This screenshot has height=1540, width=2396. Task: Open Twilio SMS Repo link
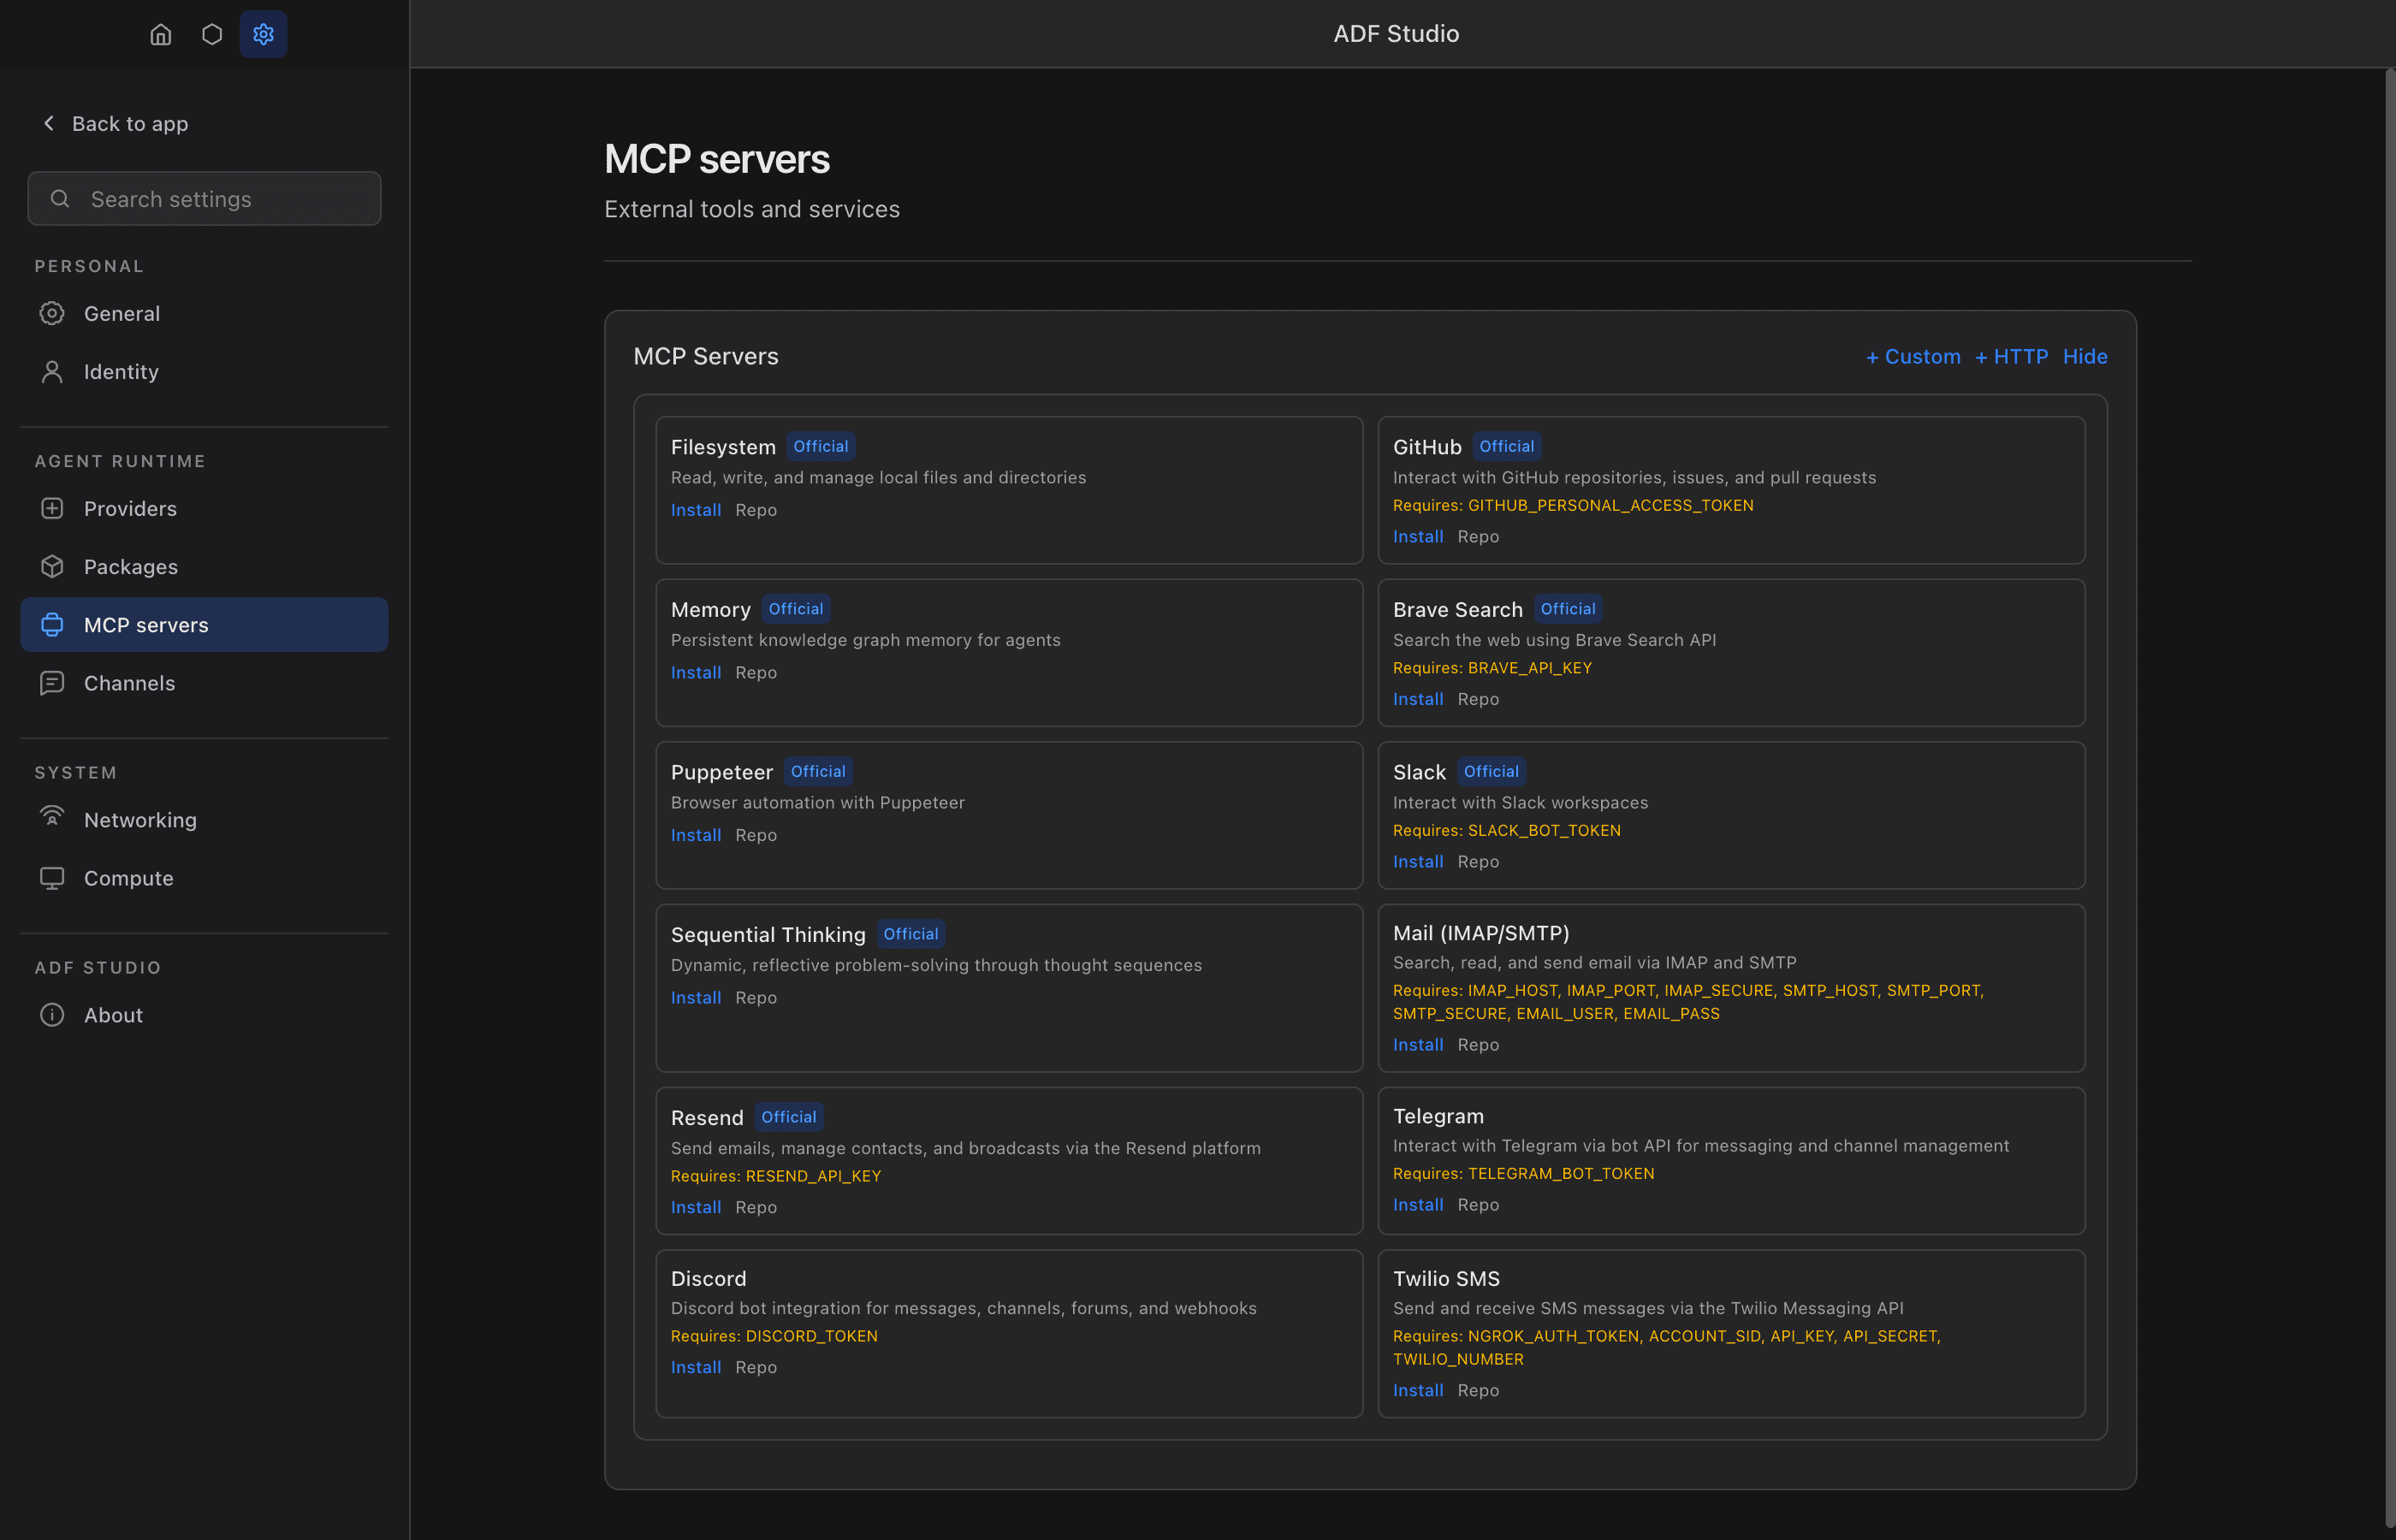[1478, 1391]
